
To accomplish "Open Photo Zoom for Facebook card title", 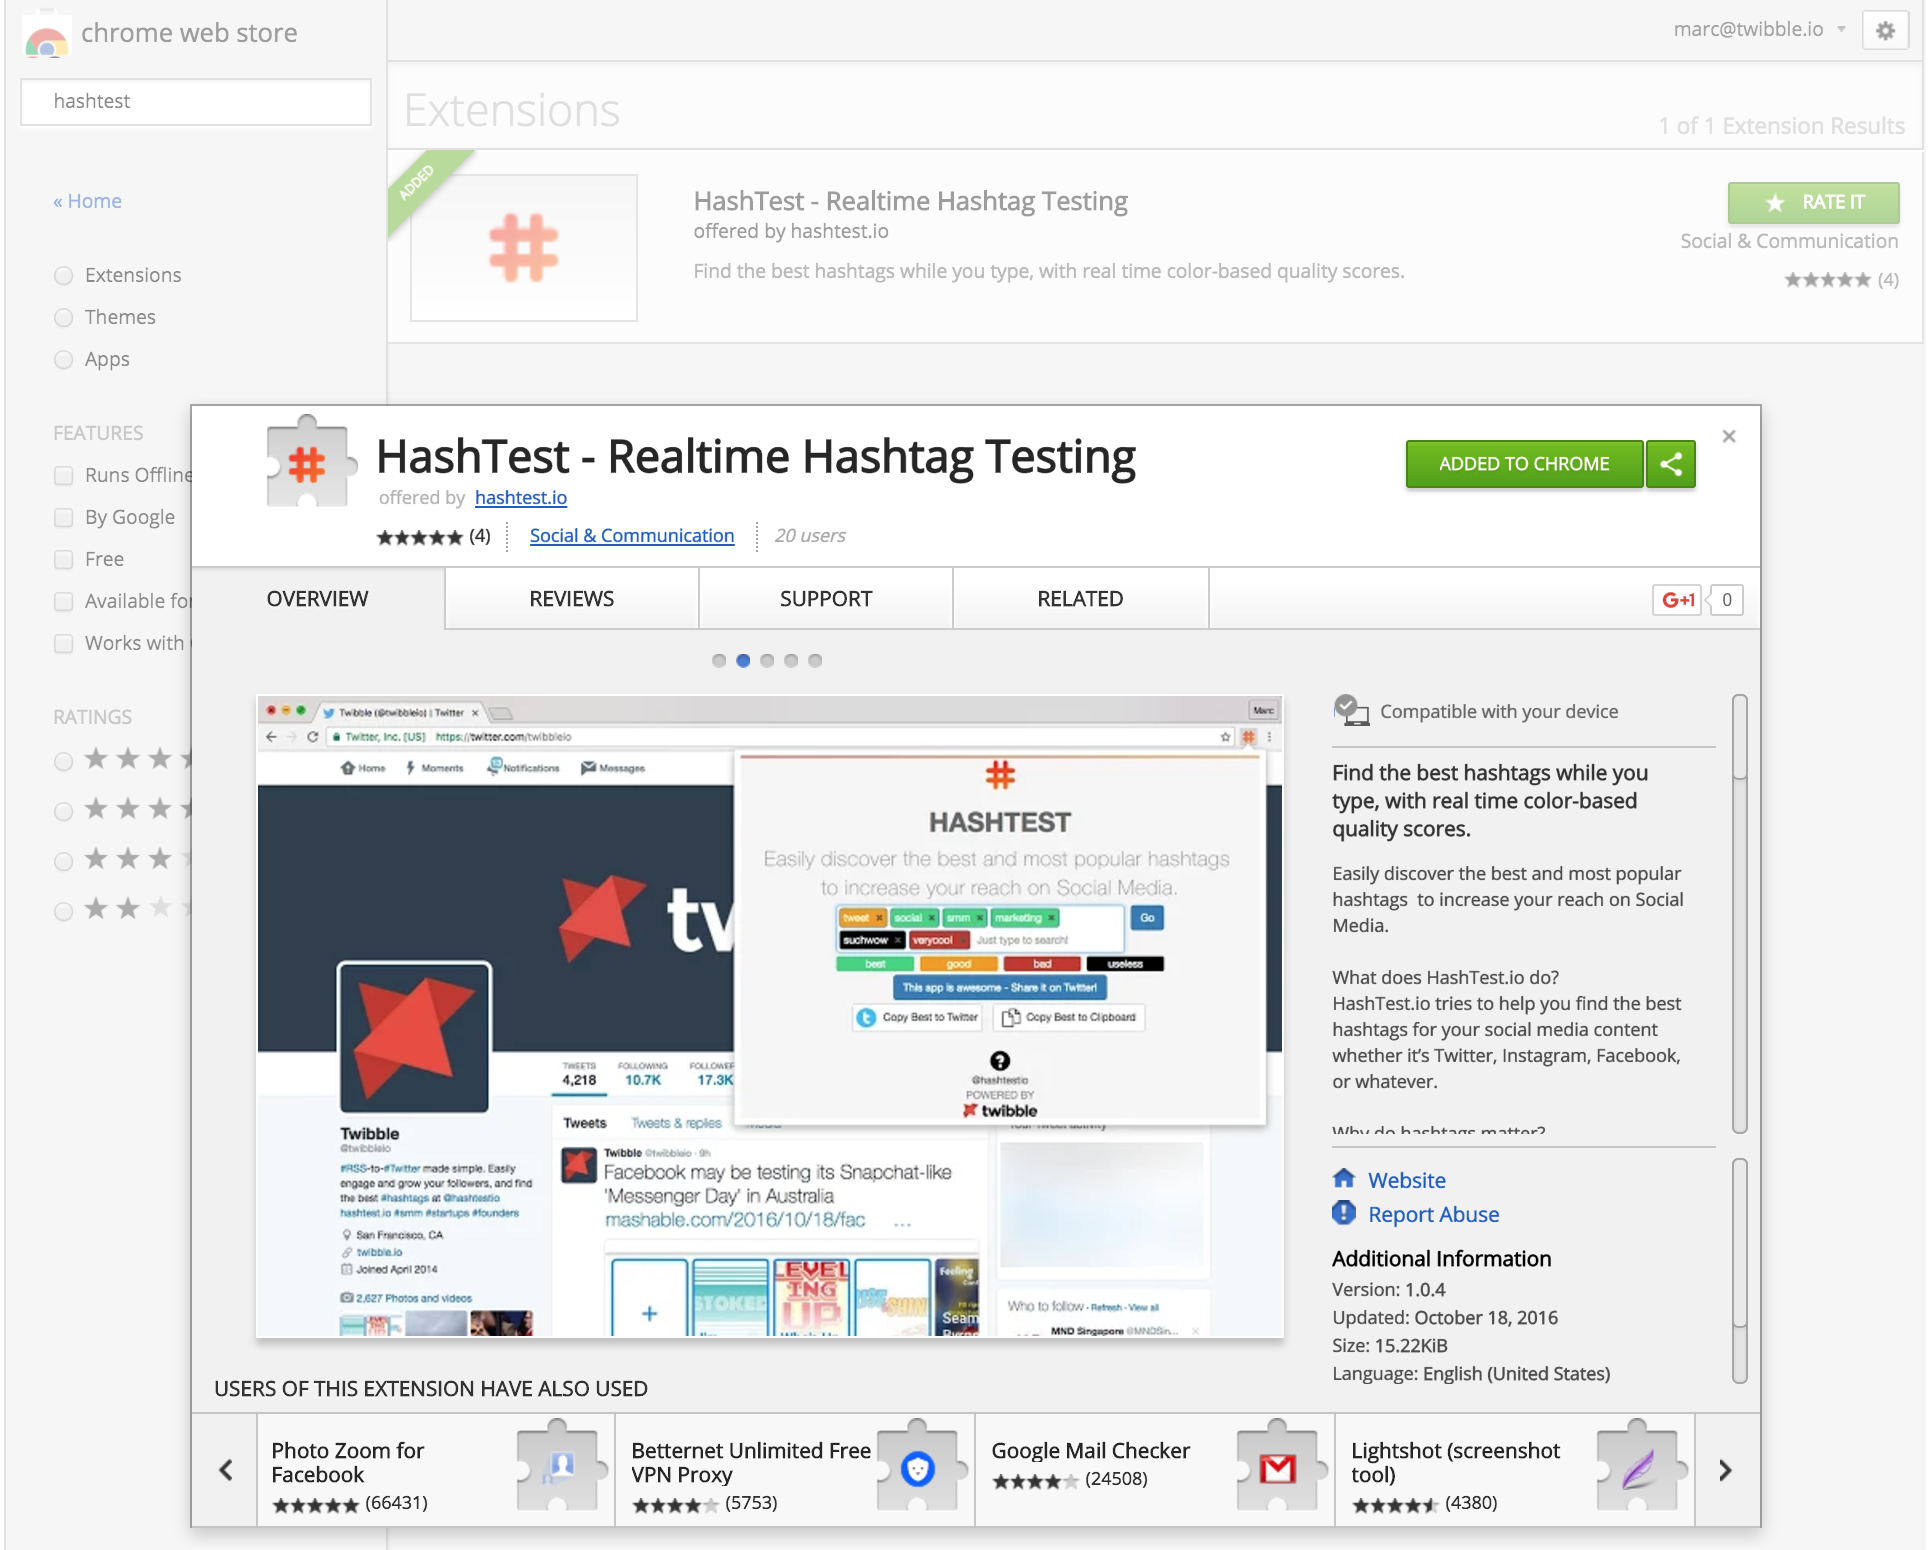I will click(x=348, y=1462).
